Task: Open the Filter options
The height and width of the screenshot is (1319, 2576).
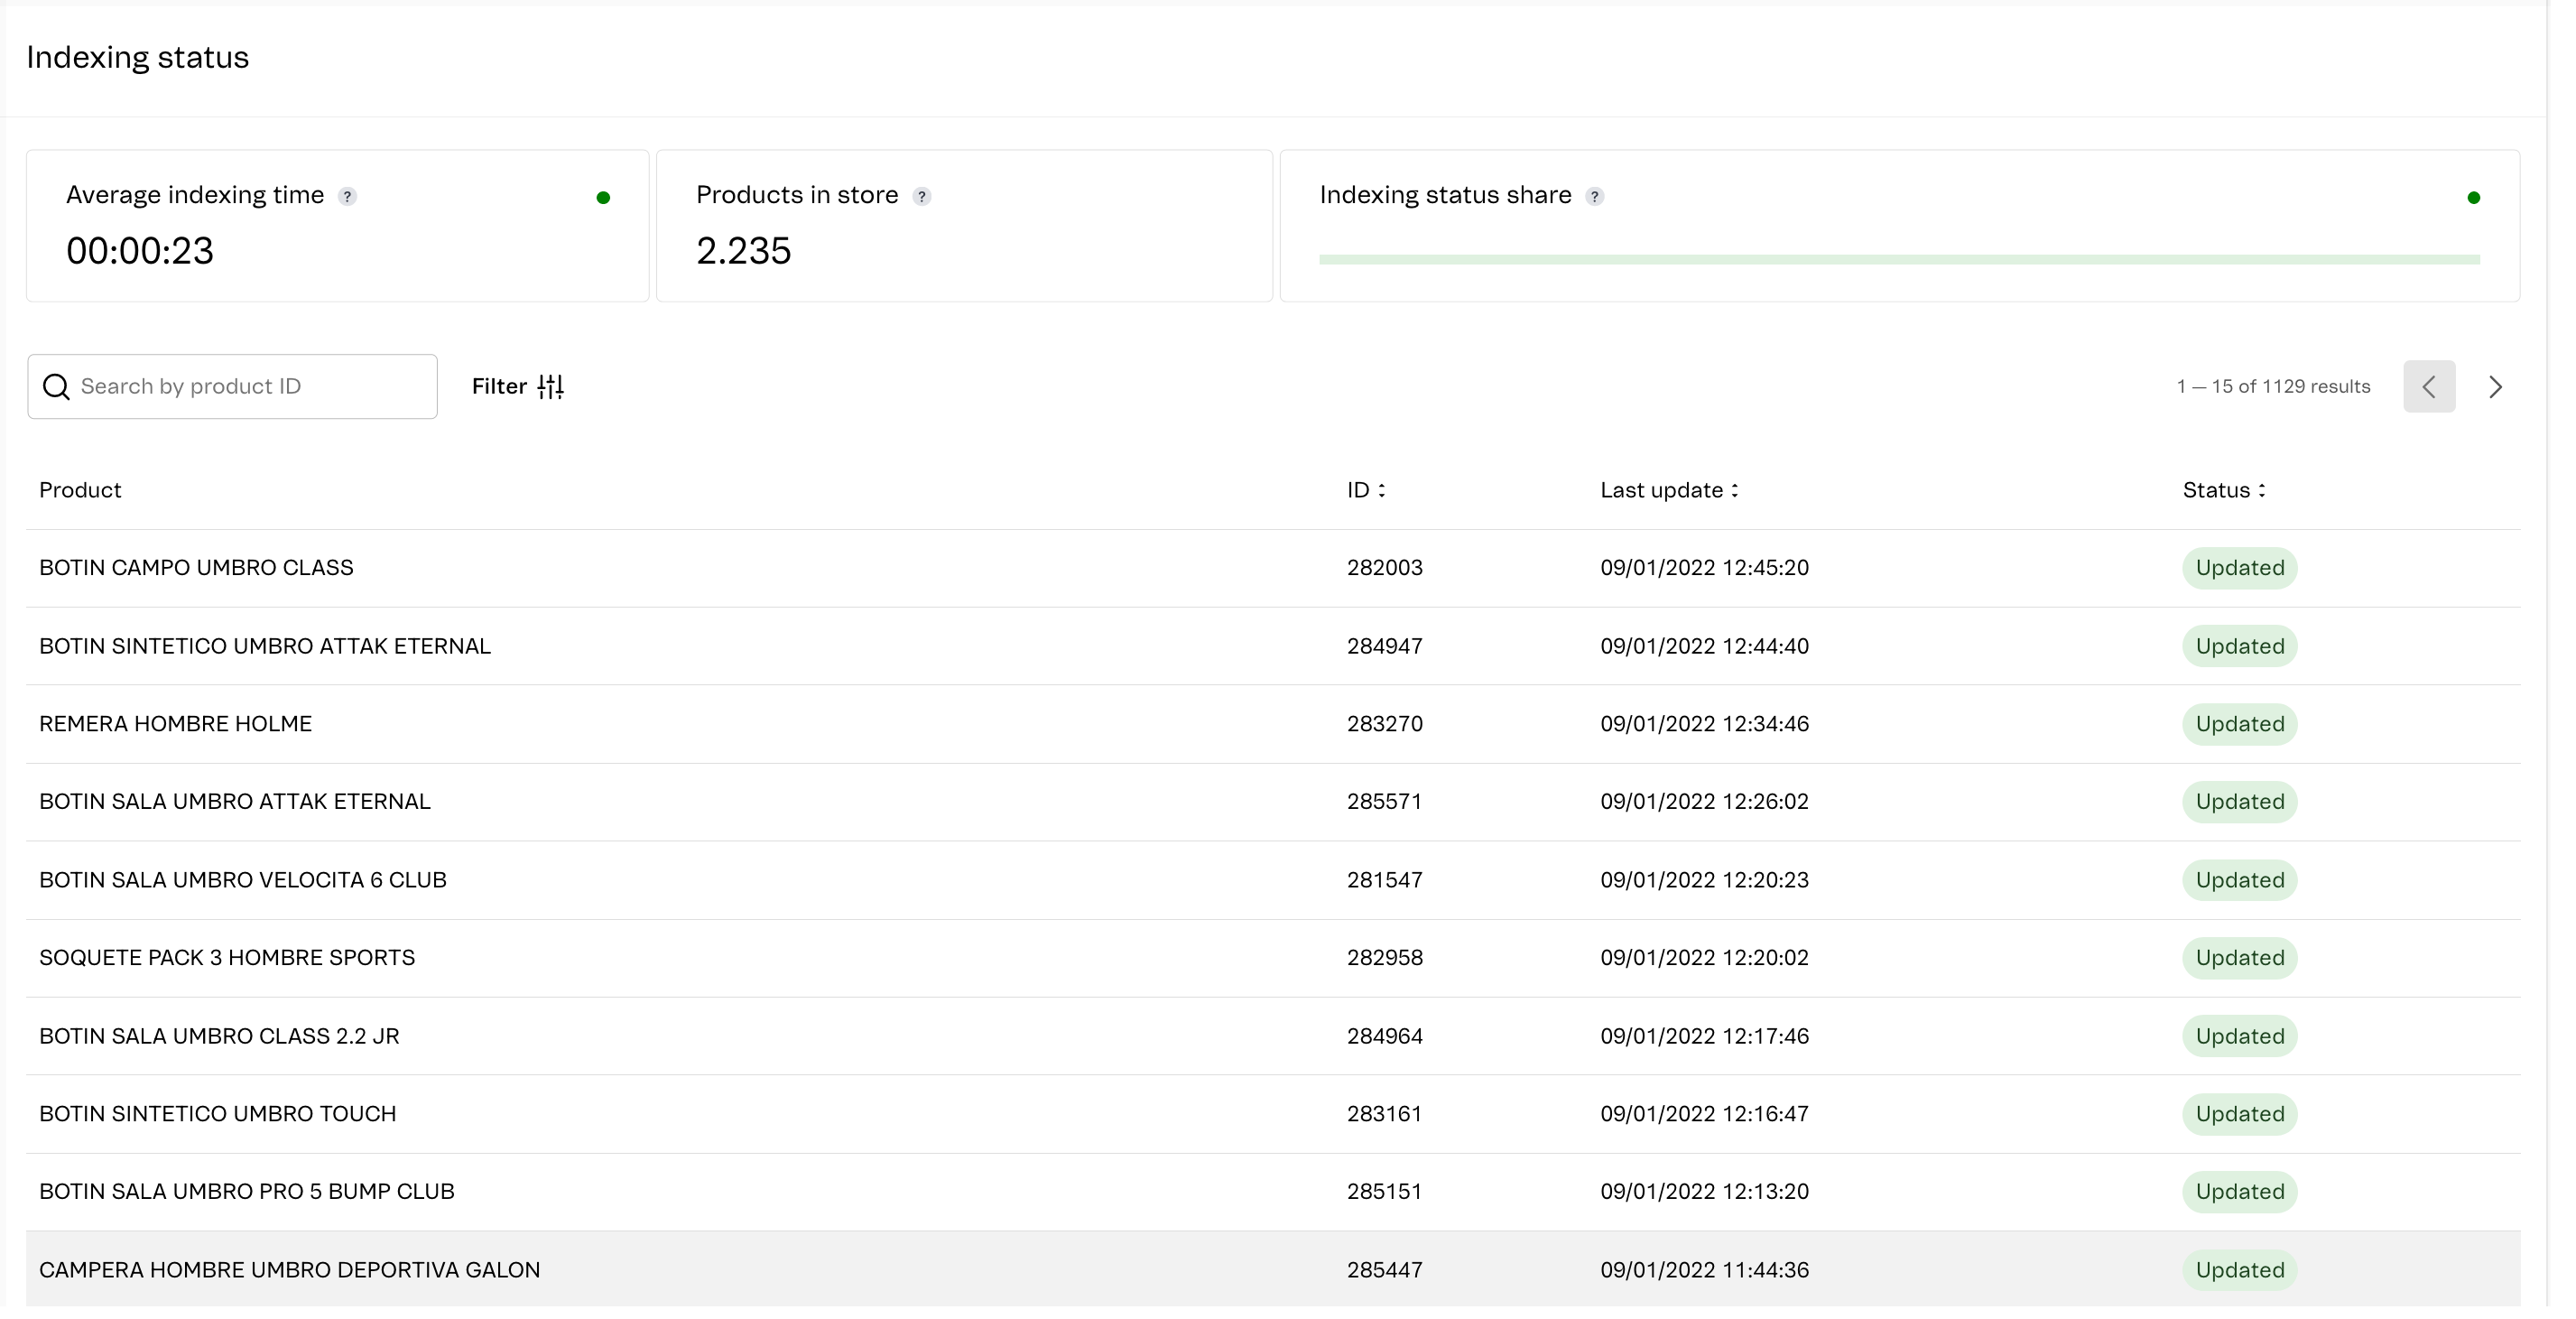Action: point(517,386)
